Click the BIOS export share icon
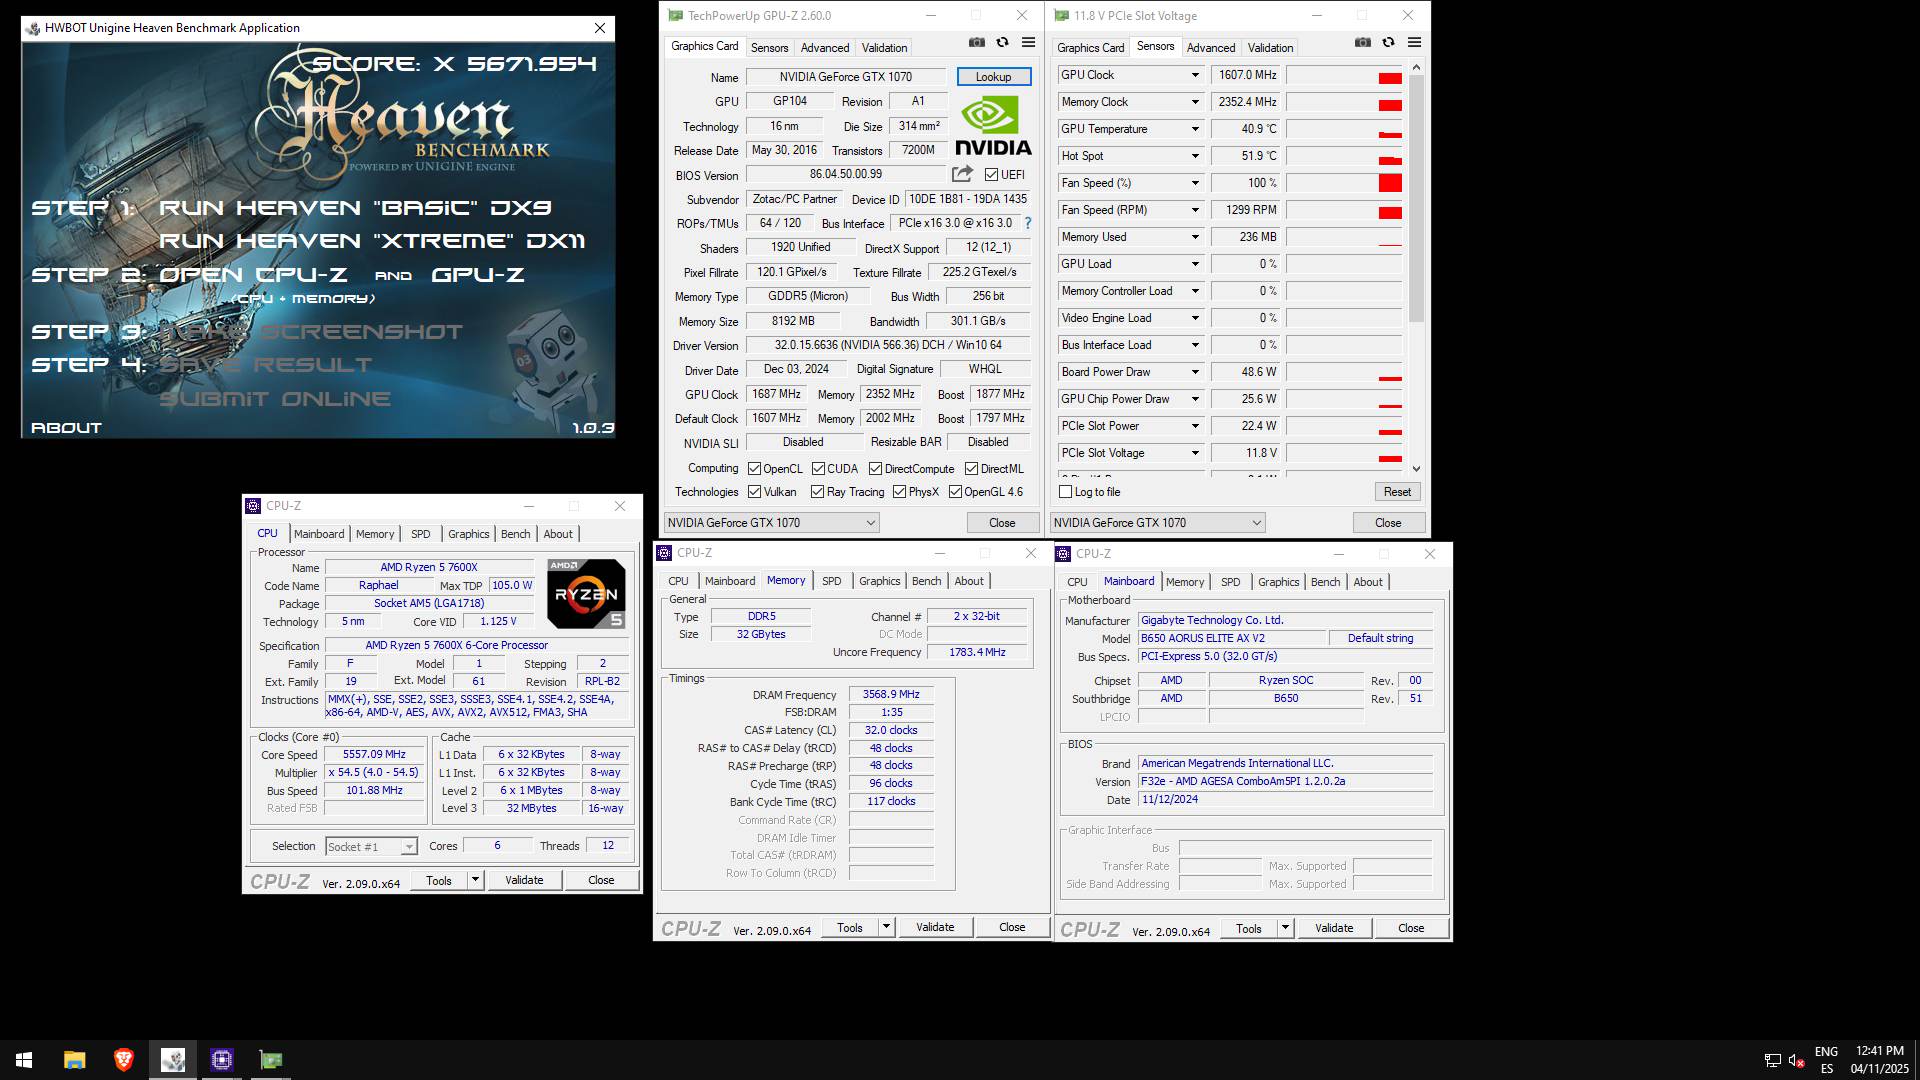The height and width of the screenshot is (1080, 1920). click(x=962, y=174)
